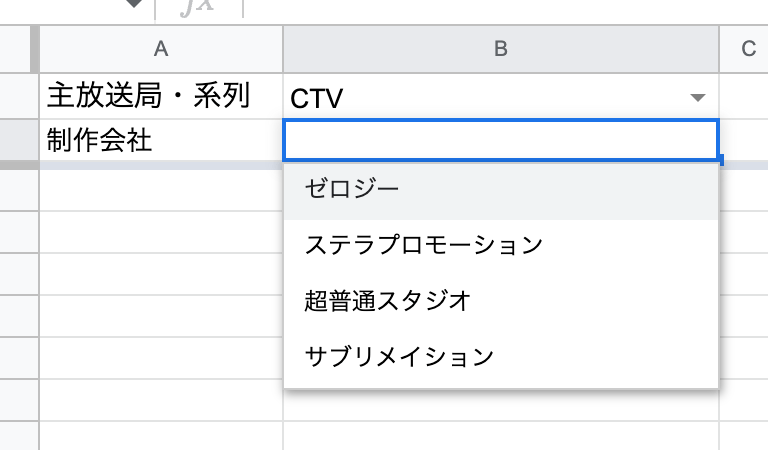Select the row header of 主放送局・系列 row
Screen dimensions: 768x450
tap(19, 97)
